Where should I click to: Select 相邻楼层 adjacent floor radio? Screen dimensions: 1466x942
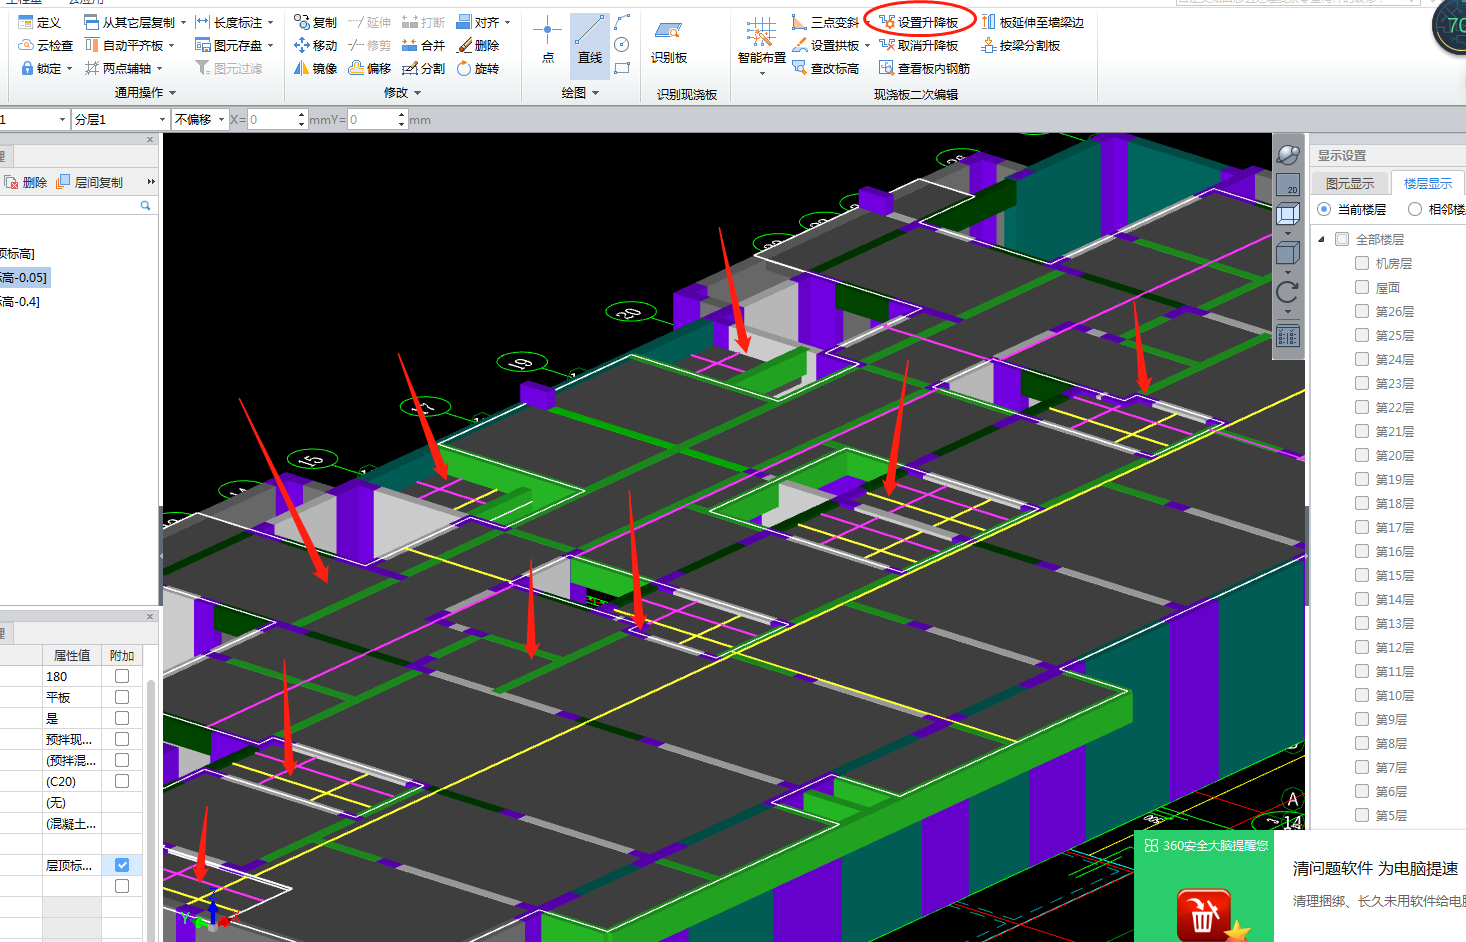click(x=1415, y=209)
